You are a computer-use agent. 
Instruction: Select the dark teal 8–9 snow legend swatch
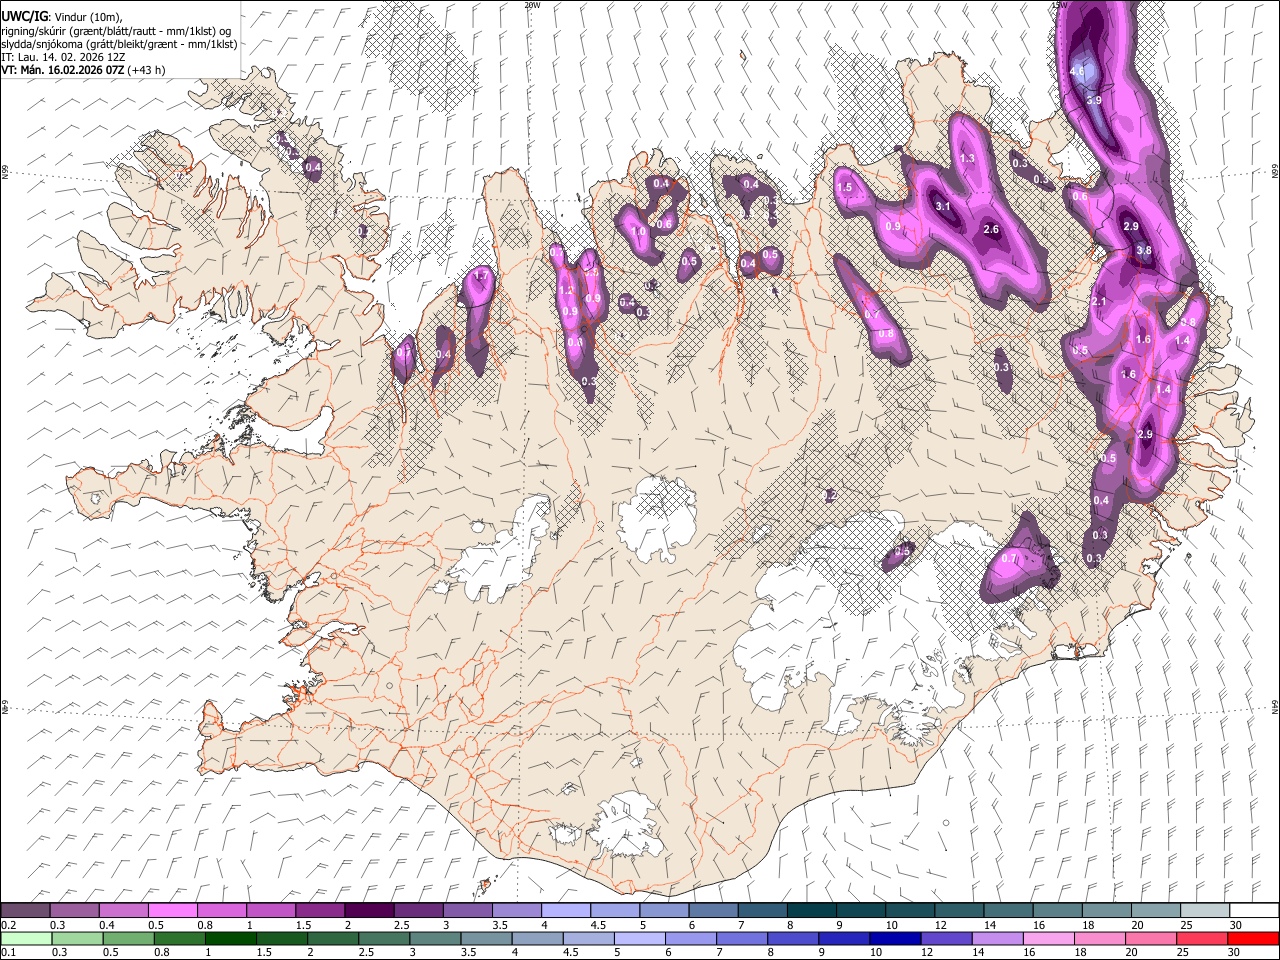click(x=812, y=910)
